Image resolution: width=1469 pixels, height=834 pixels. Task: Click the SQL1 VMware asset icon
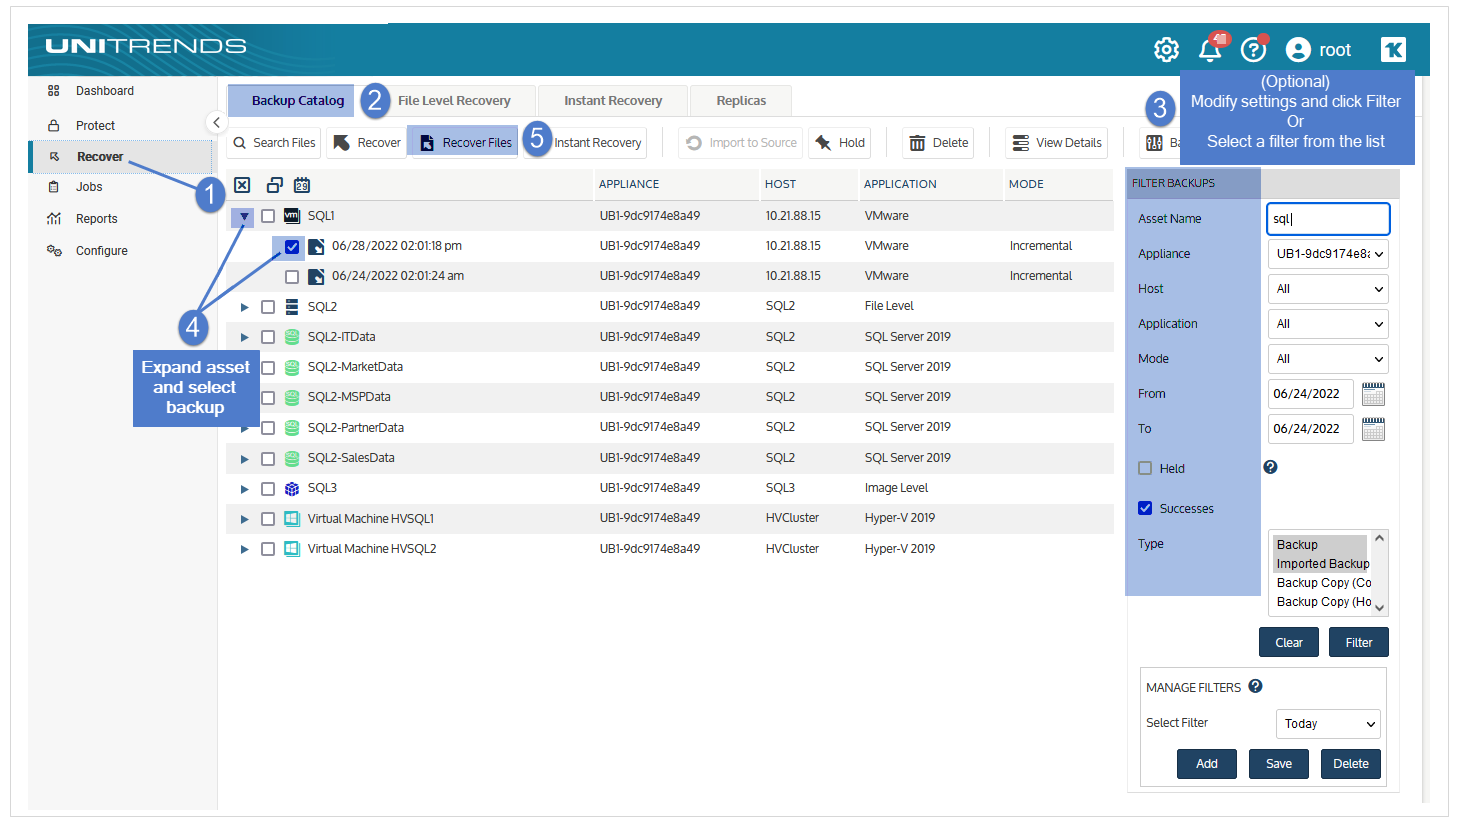292,215
